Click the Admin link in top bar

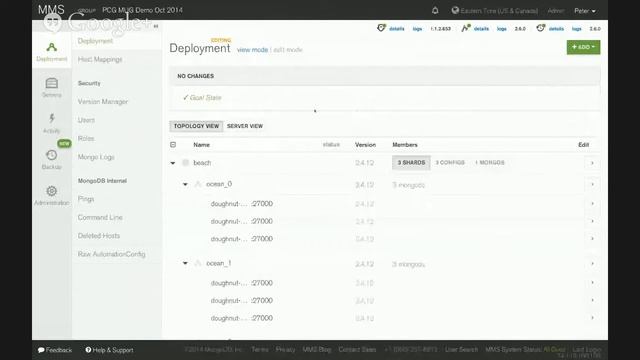556,11
